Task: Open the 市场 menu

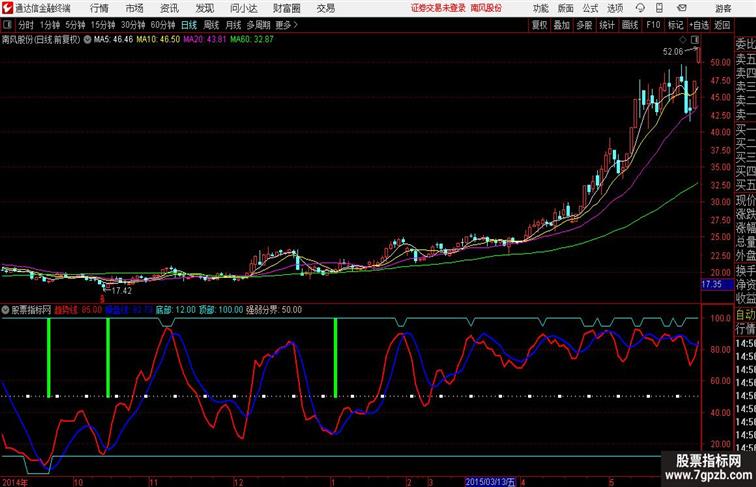Action: click(x=135, y=8)
